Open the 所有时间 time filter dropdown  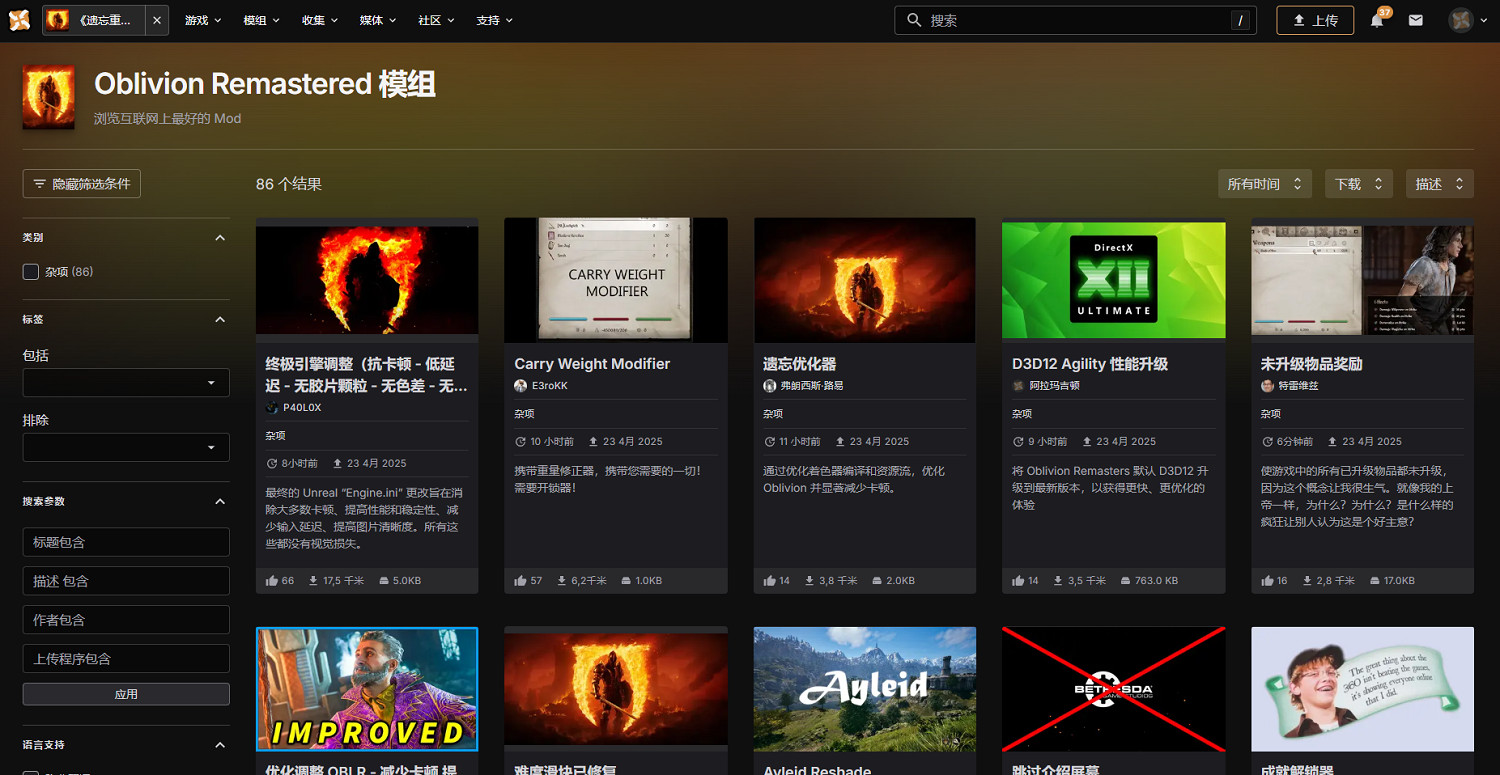pos(1264,183)
